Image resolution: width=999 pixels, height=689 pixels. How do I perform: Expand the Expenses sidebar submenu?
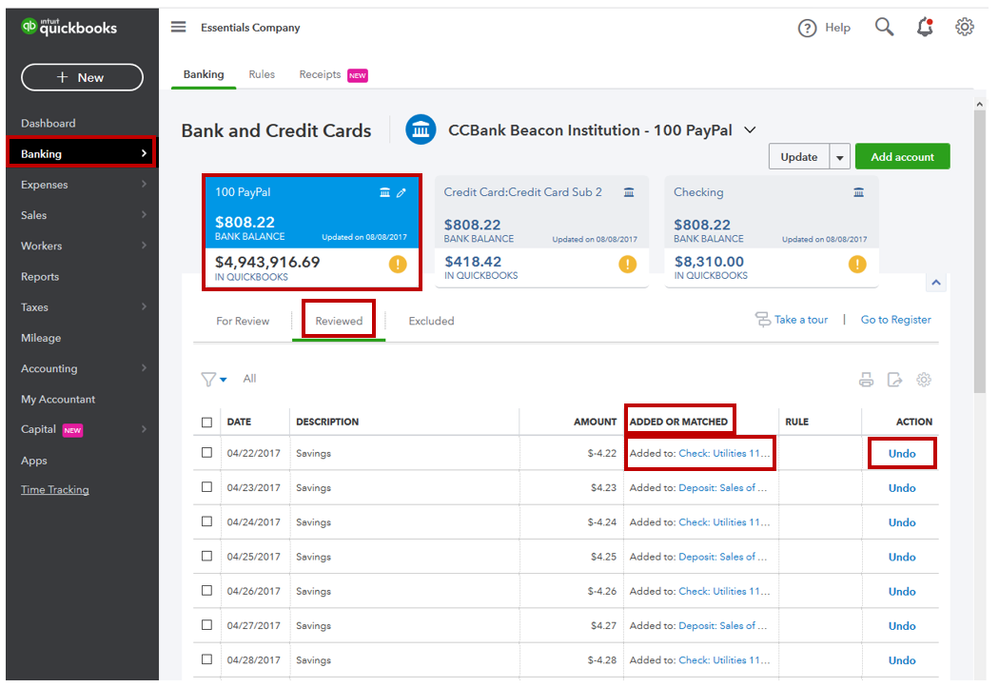point(144,184)
